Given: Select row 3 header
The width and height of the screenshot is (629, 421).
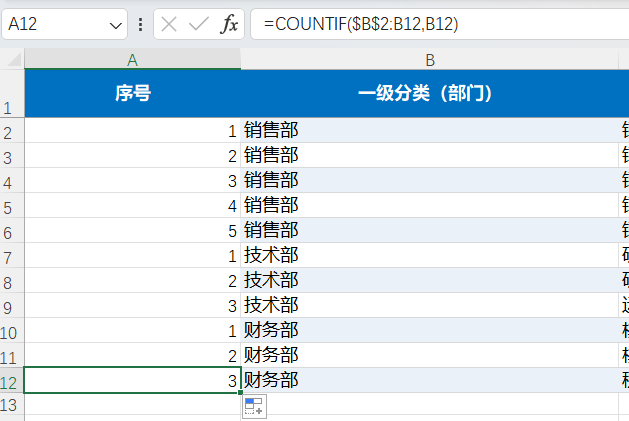Looking at the screenshot, I should (x=12, y=155).
